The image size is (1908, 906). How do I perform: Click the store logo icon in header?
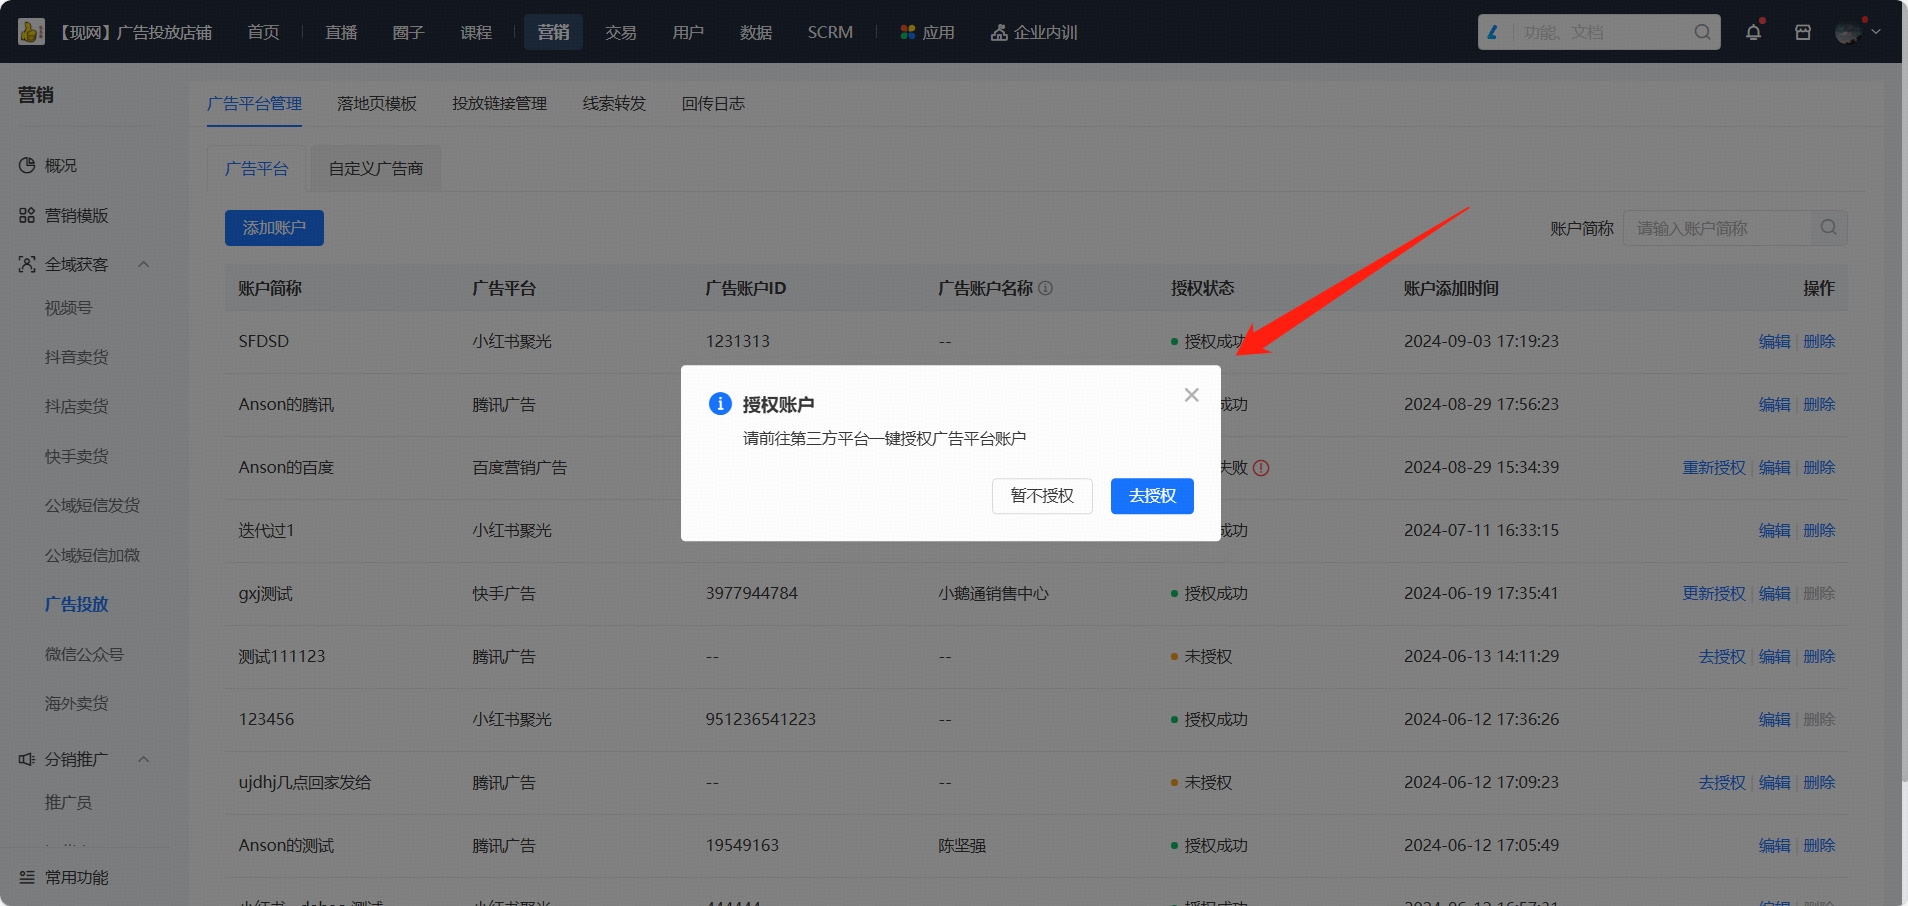pyautogui.click(x=31, y=32)
